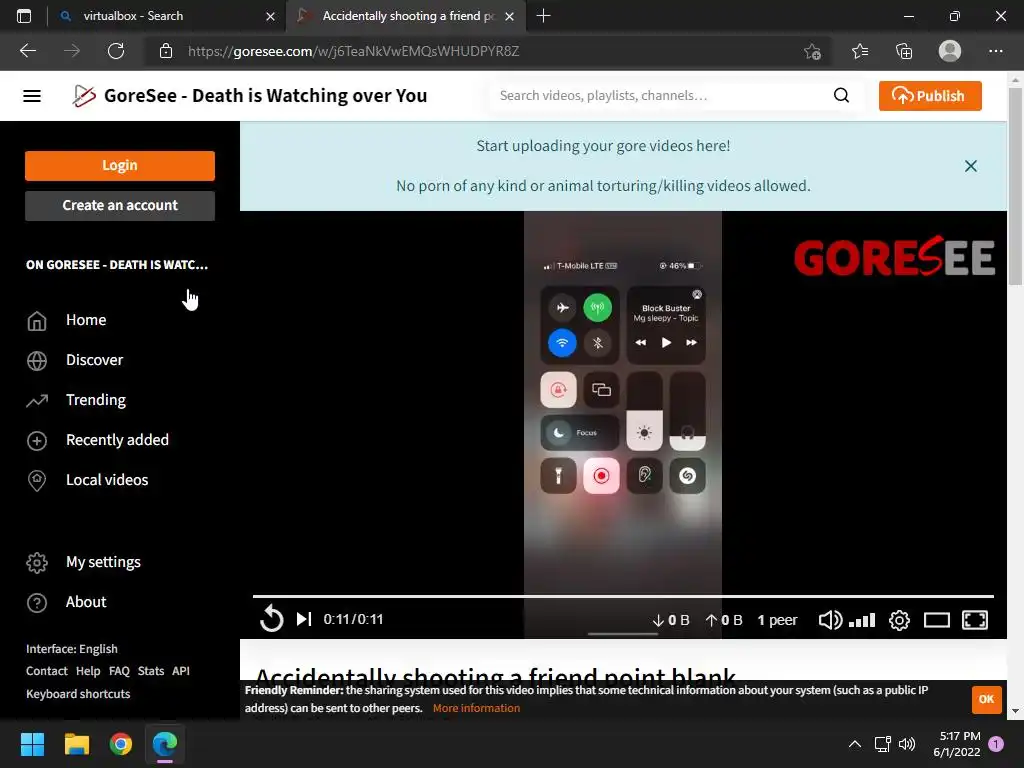Replay the video with the restart icon
The width and height of the screenshot is (1024, 768).
(271, 619)
